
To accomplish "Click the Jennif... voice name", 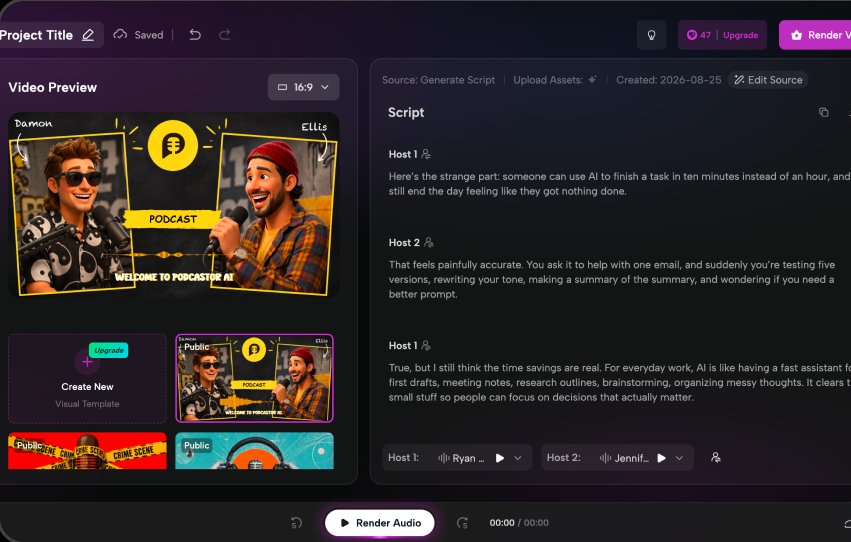I will [x=632, y=458].
